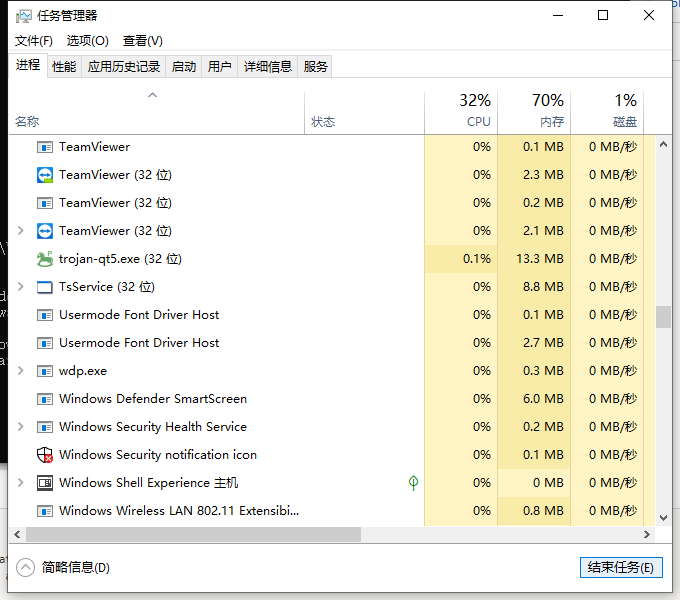Select the trojan-qt5.exe (32 位) row name
The width and height of the screenshot is (680, 600).
point(120,259)
